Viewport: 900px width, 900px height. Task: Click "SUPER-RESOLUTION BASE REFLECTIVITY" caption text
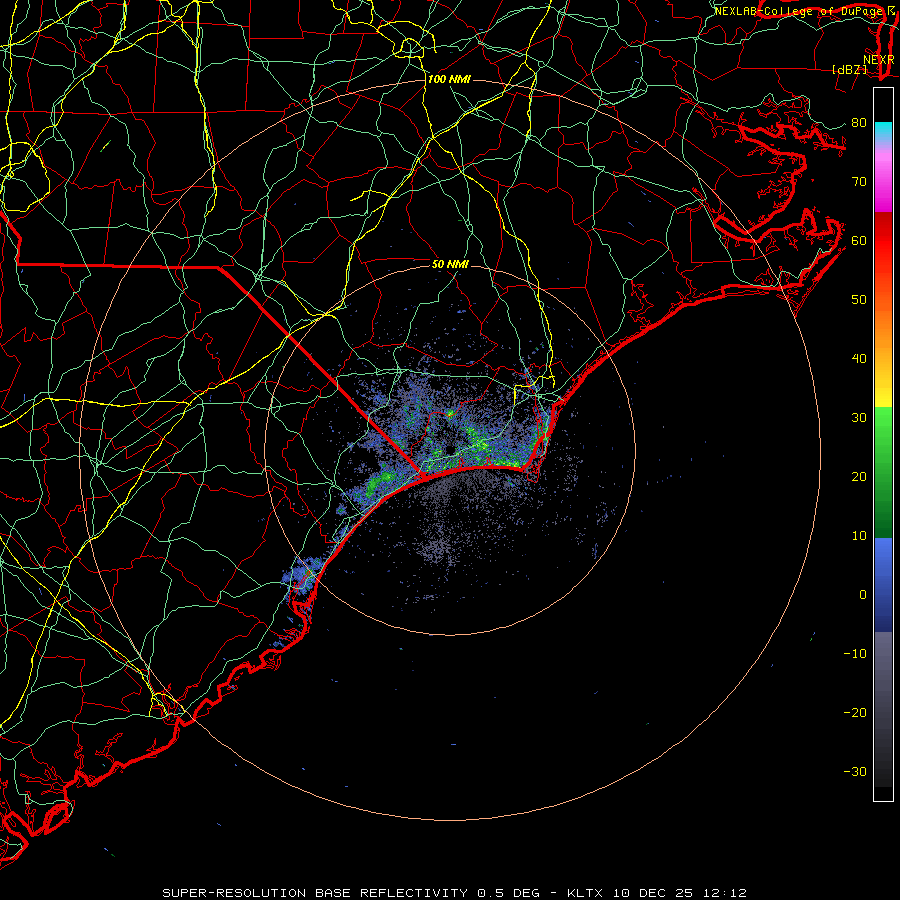315,893
